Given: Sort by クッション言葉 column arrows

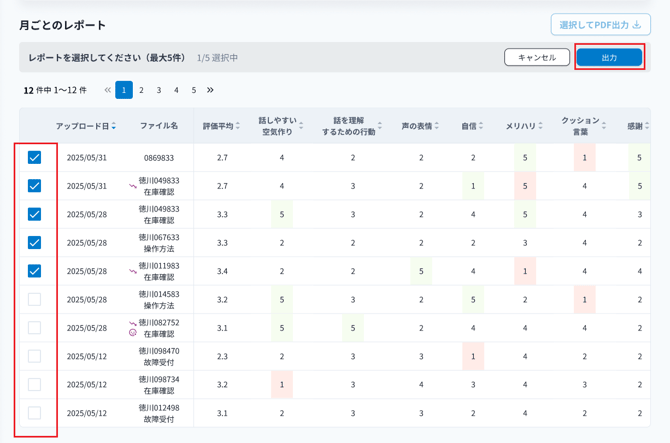Looking at the screenshot, I should (x=604, y=126).
